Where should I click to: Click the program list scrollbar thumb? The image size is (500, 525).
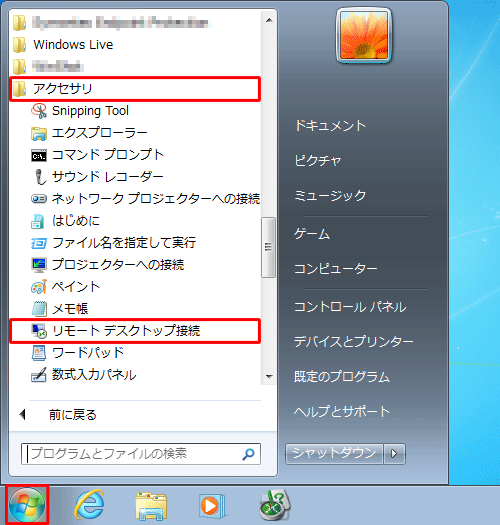click(268, 247)
